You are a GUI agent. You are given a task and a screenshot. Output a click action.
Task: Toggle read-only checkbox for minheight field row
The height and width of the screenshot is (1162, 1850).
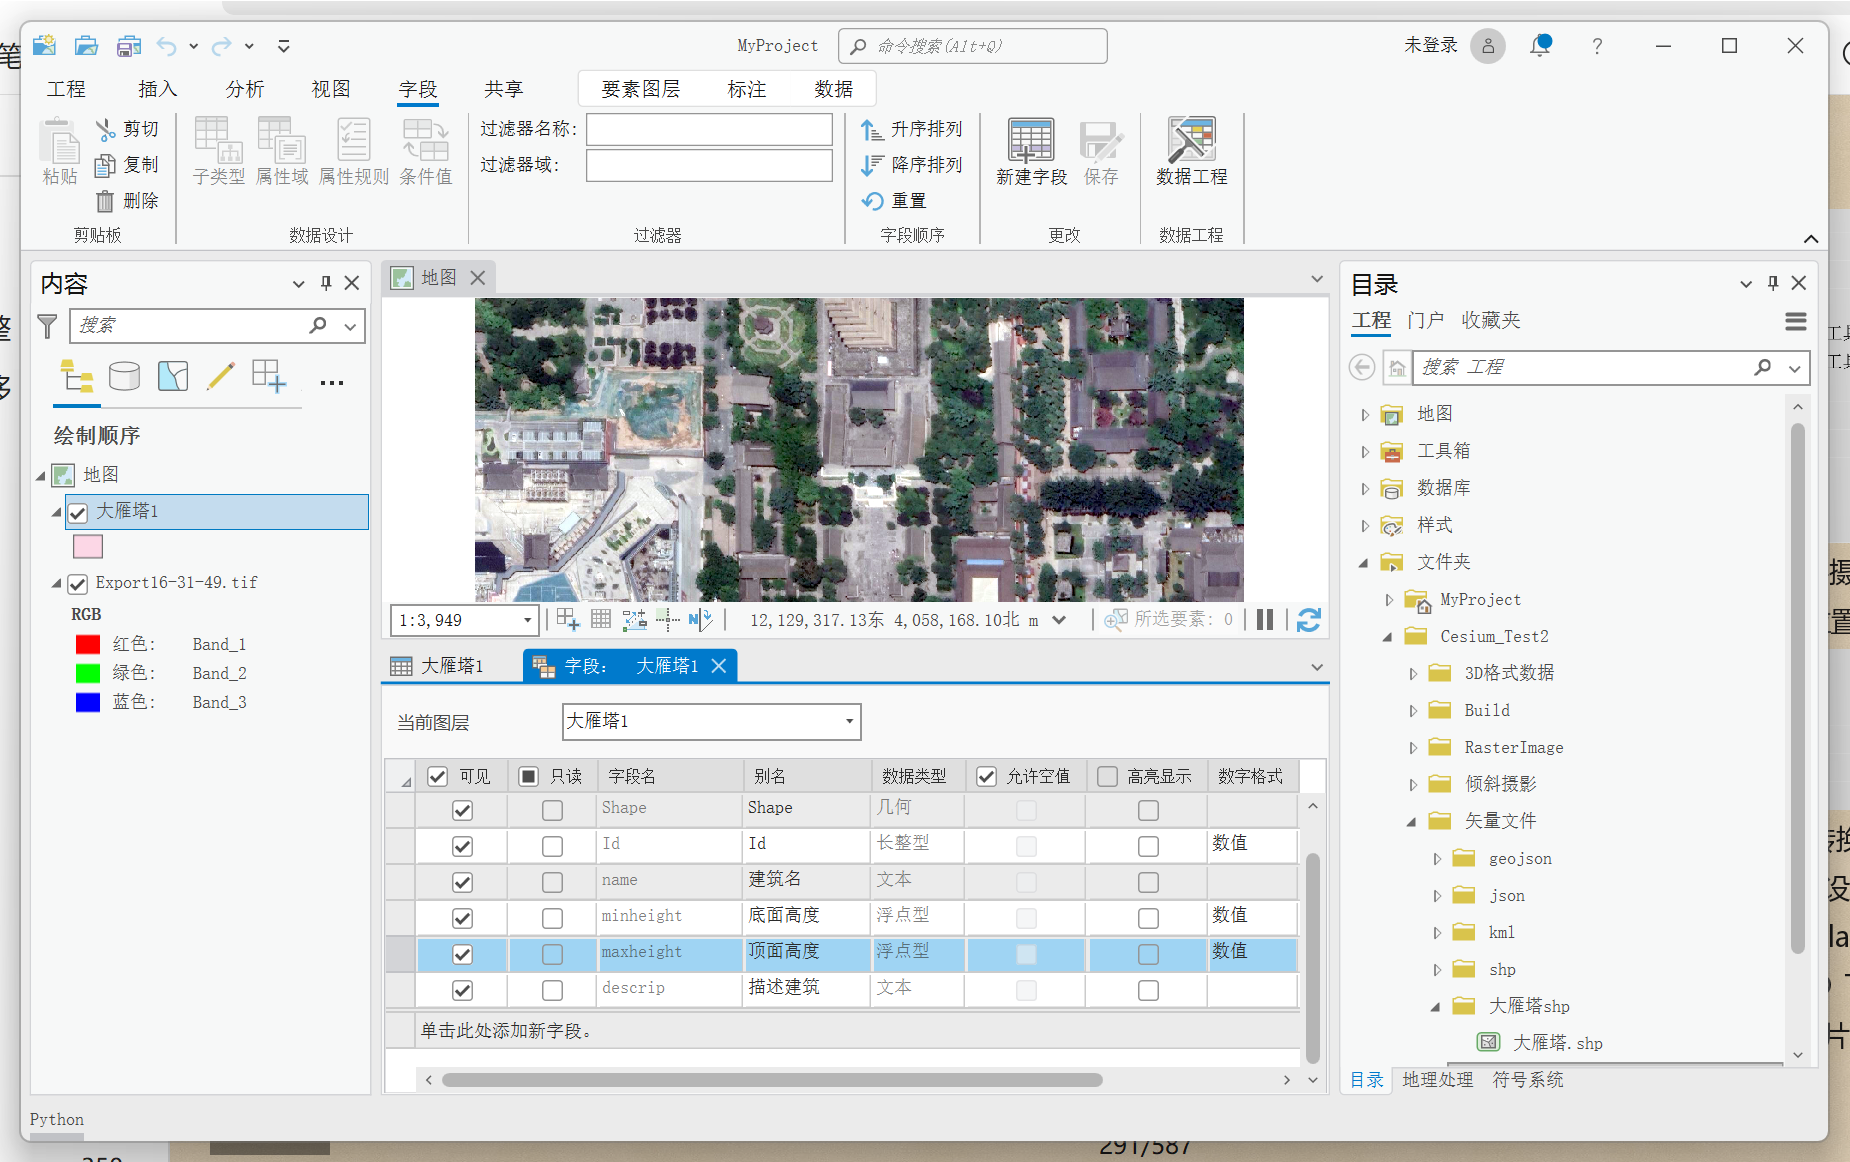point(552,918)
